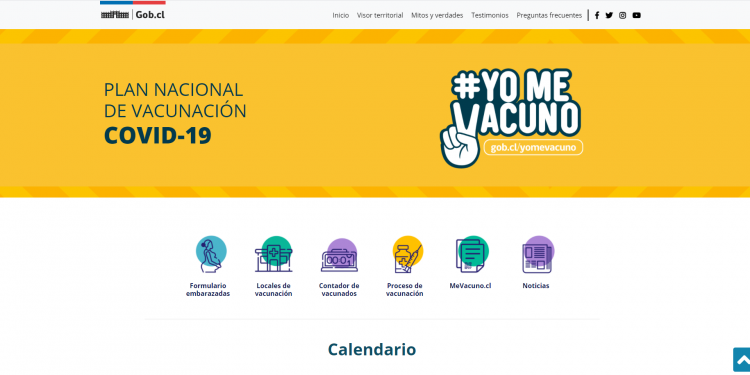Click the scroll-to-top arrow button
Image resolution: width=750 pixels, height=375 pixels.
click(742, 360)
